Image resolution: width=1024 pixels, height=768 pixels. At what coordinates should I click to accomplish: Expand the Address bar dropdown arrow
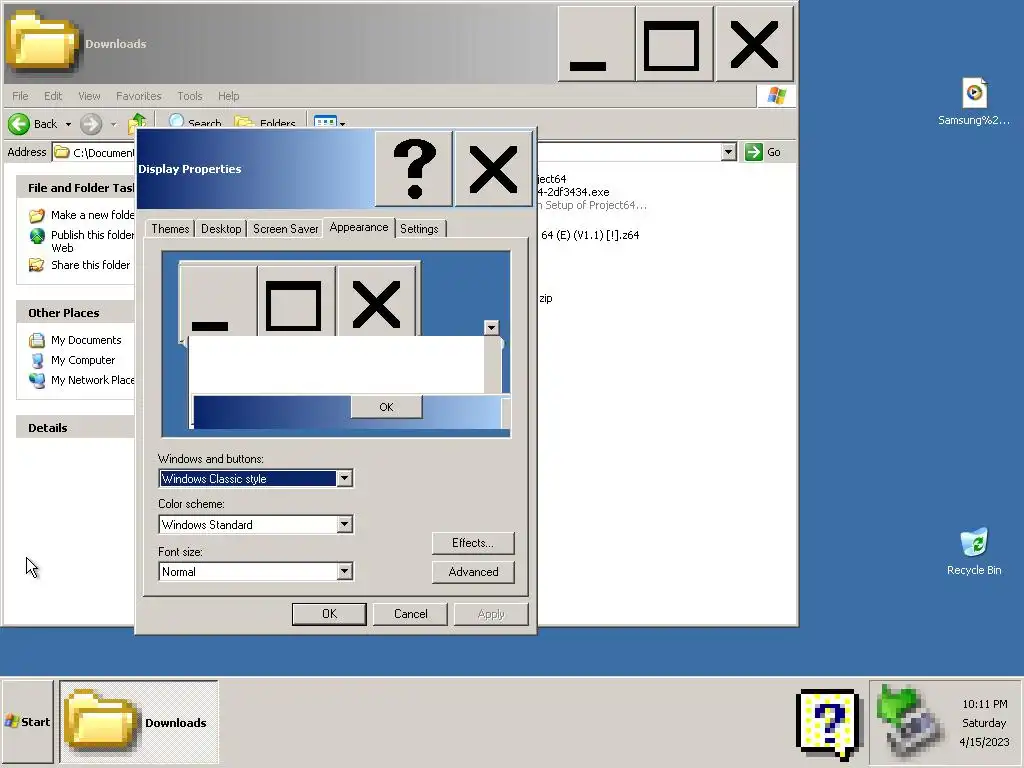click(x=728, y=152)
